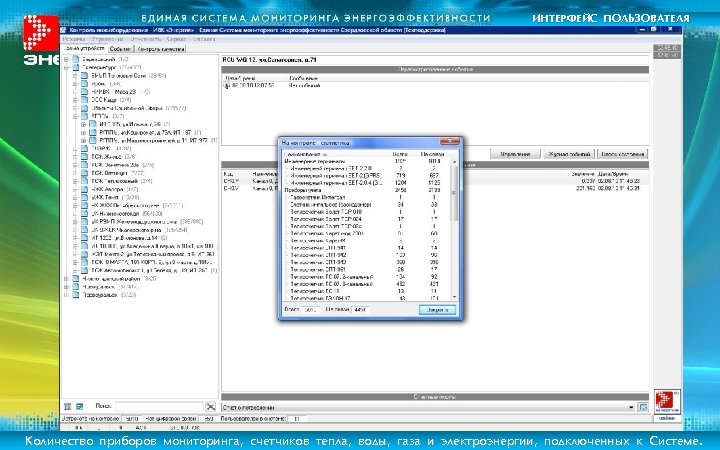Click the Всего column header in the dialog
The width and height of the screenshot is (720, 450).
(x=400, y=154)
